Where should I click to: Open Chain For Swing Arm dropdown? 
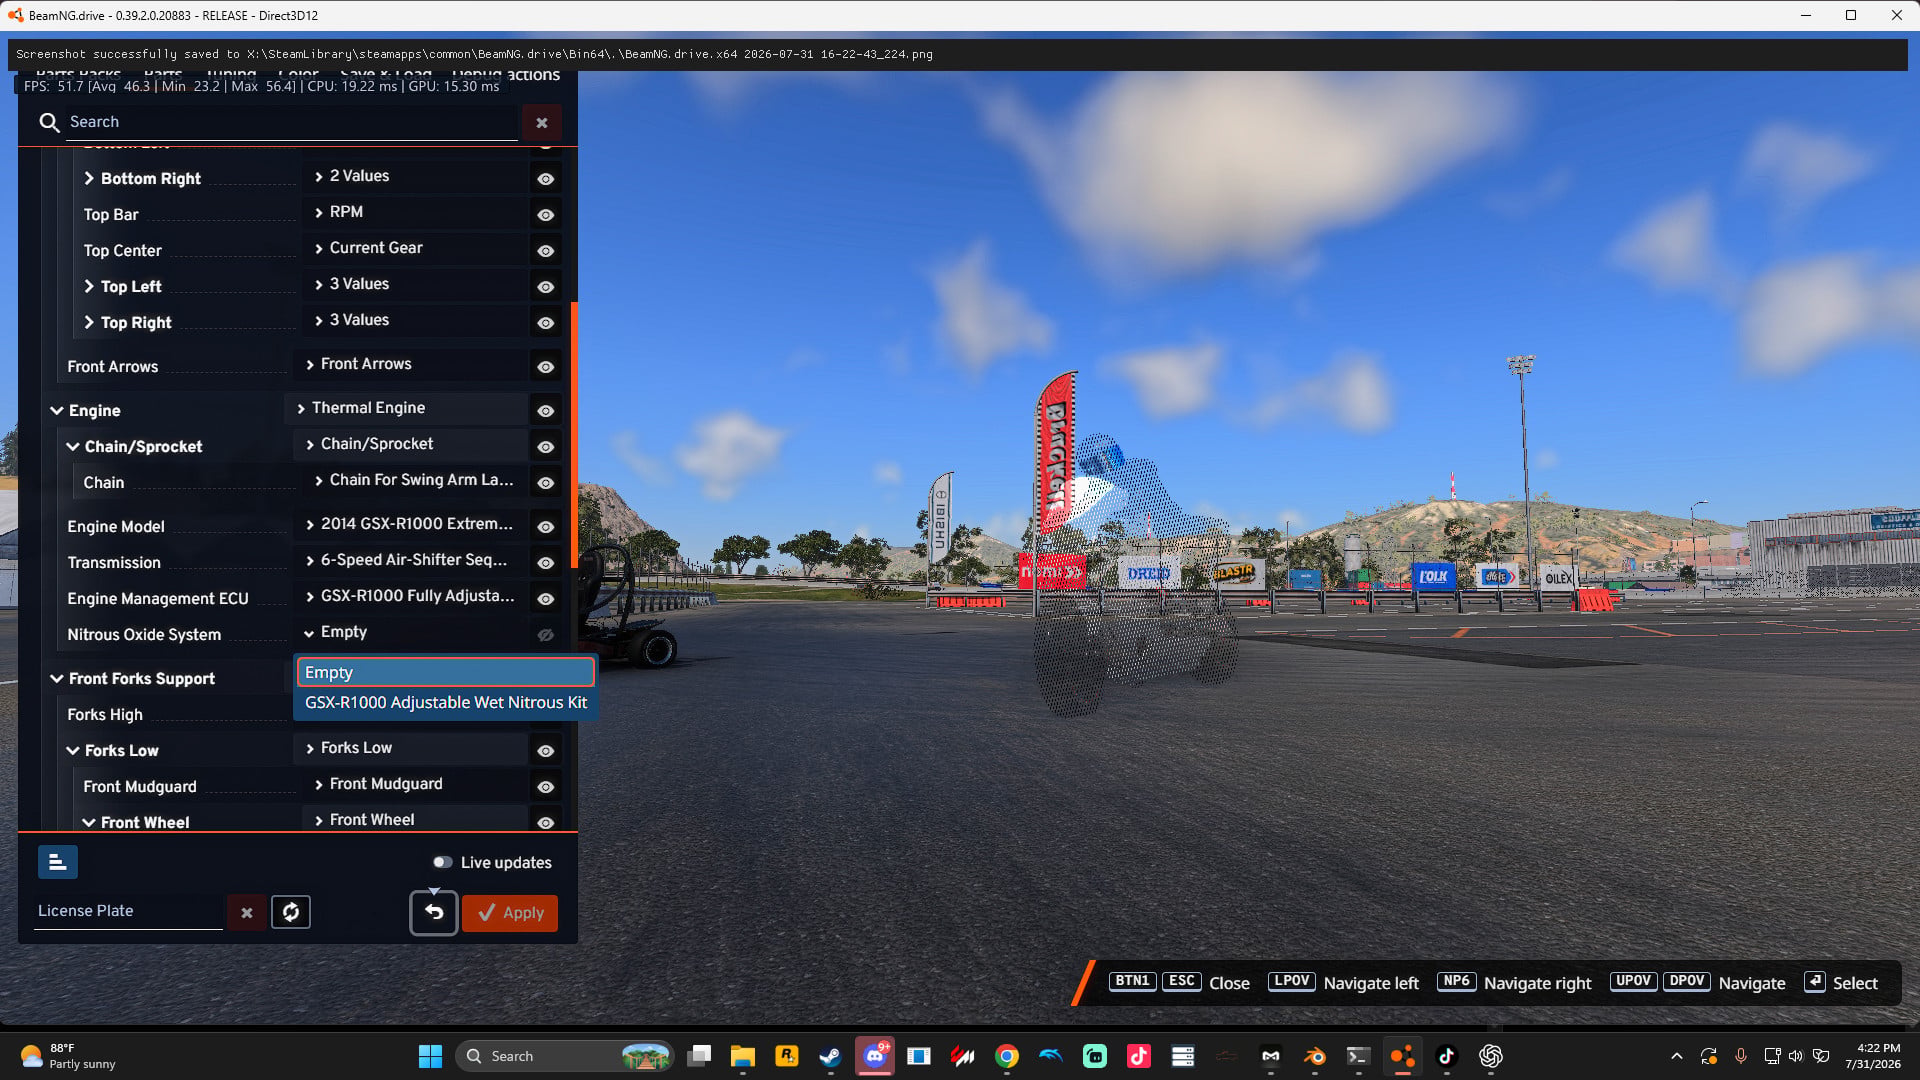[x=415, y=480]
